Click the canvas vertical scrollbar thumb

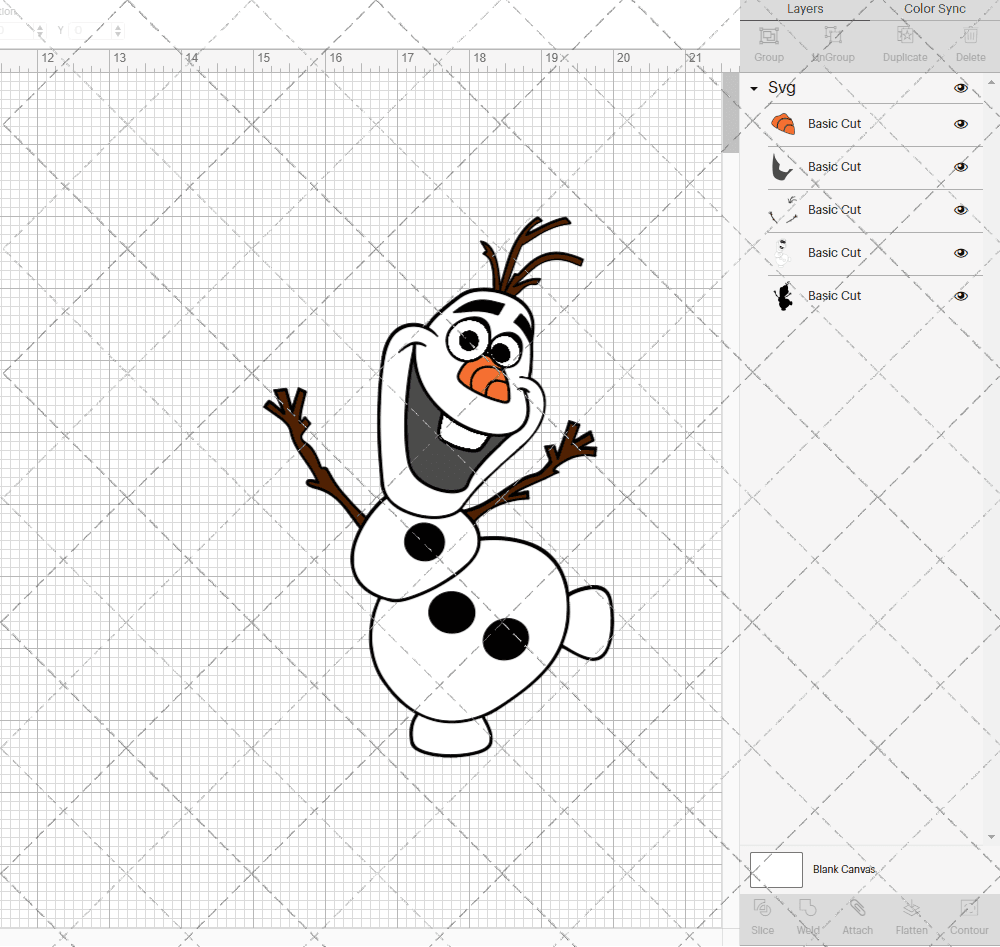pyautogui.click(x=730, y=112)
